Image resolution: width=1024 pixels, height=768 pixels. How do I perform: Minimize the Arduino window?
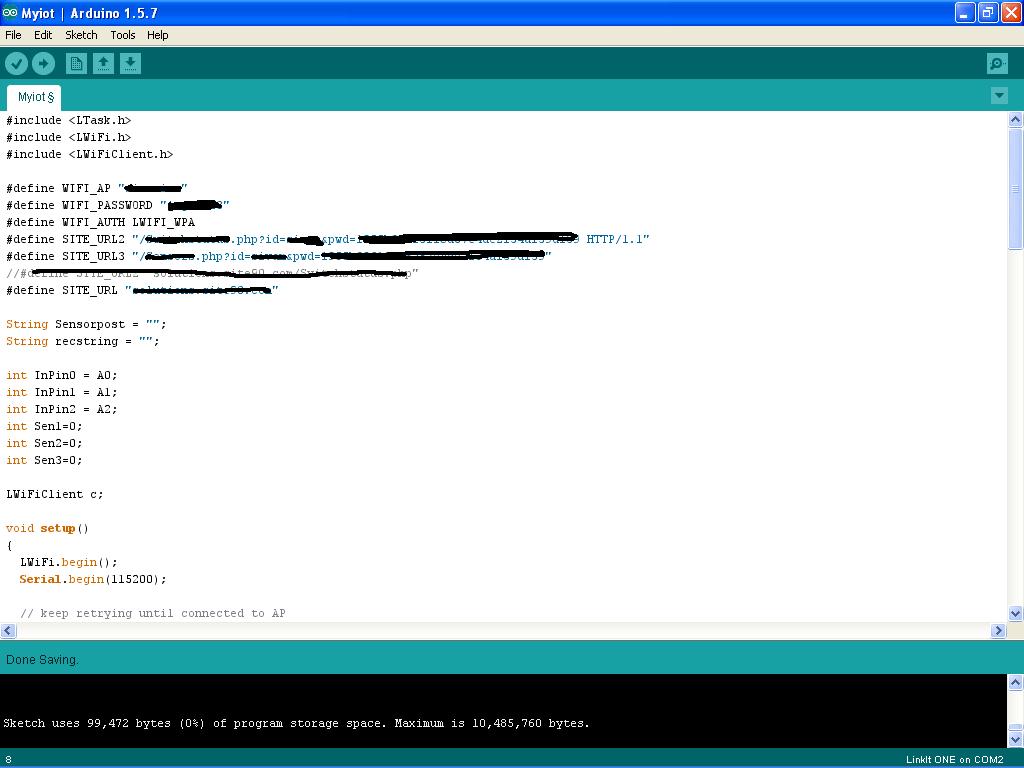coord(965,12)
